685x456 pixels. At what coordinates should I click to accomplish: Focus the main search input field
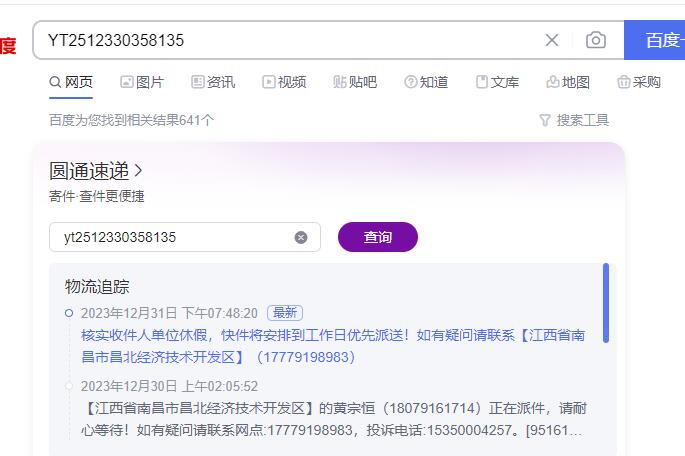(288, 40)
